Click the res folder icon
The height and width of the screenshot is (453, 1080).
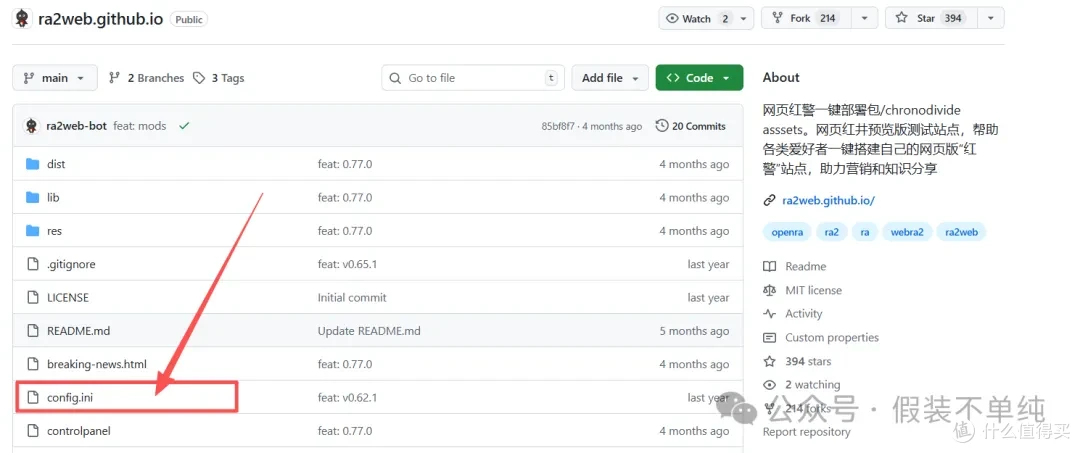tap(32, 231)
